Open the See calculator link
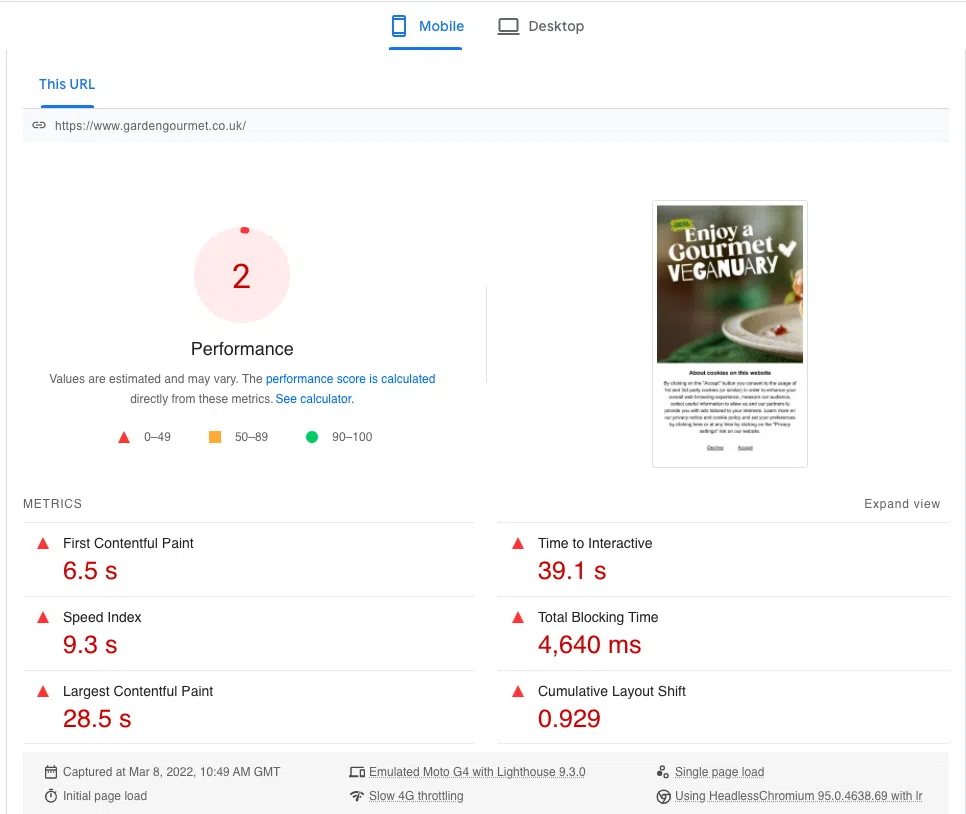This screenshot has width=966, height=814. [x=313, y=398]
